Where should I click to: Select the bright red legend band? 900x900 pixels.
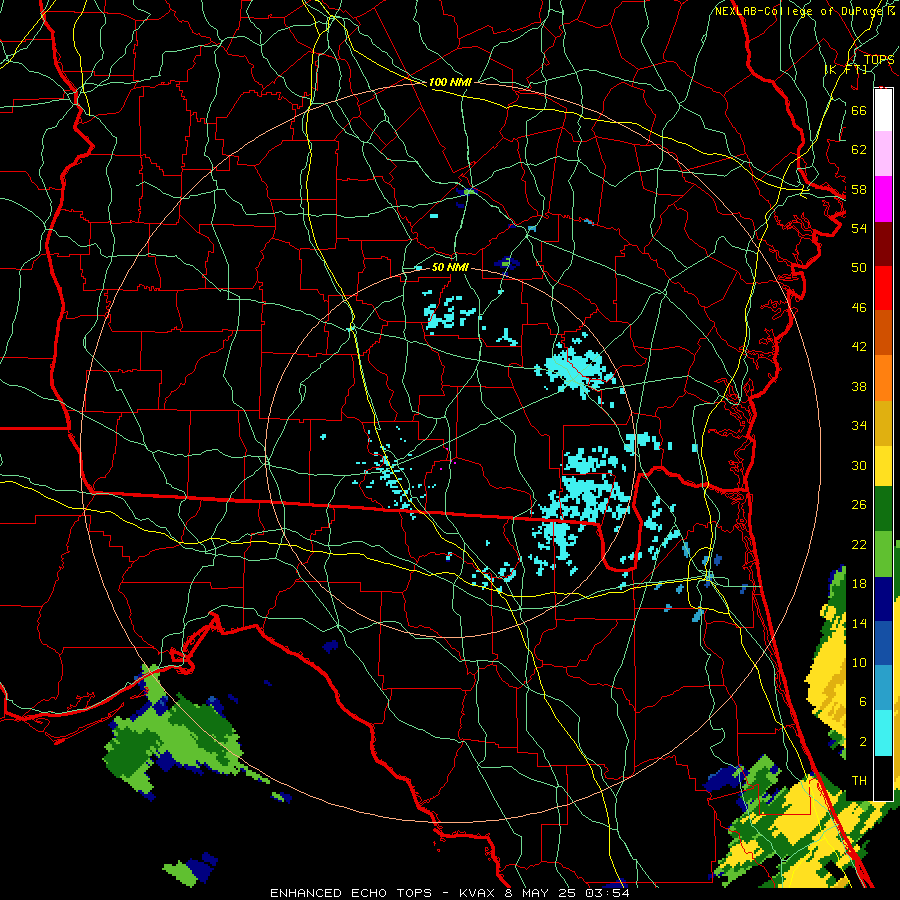click(883, 288)
